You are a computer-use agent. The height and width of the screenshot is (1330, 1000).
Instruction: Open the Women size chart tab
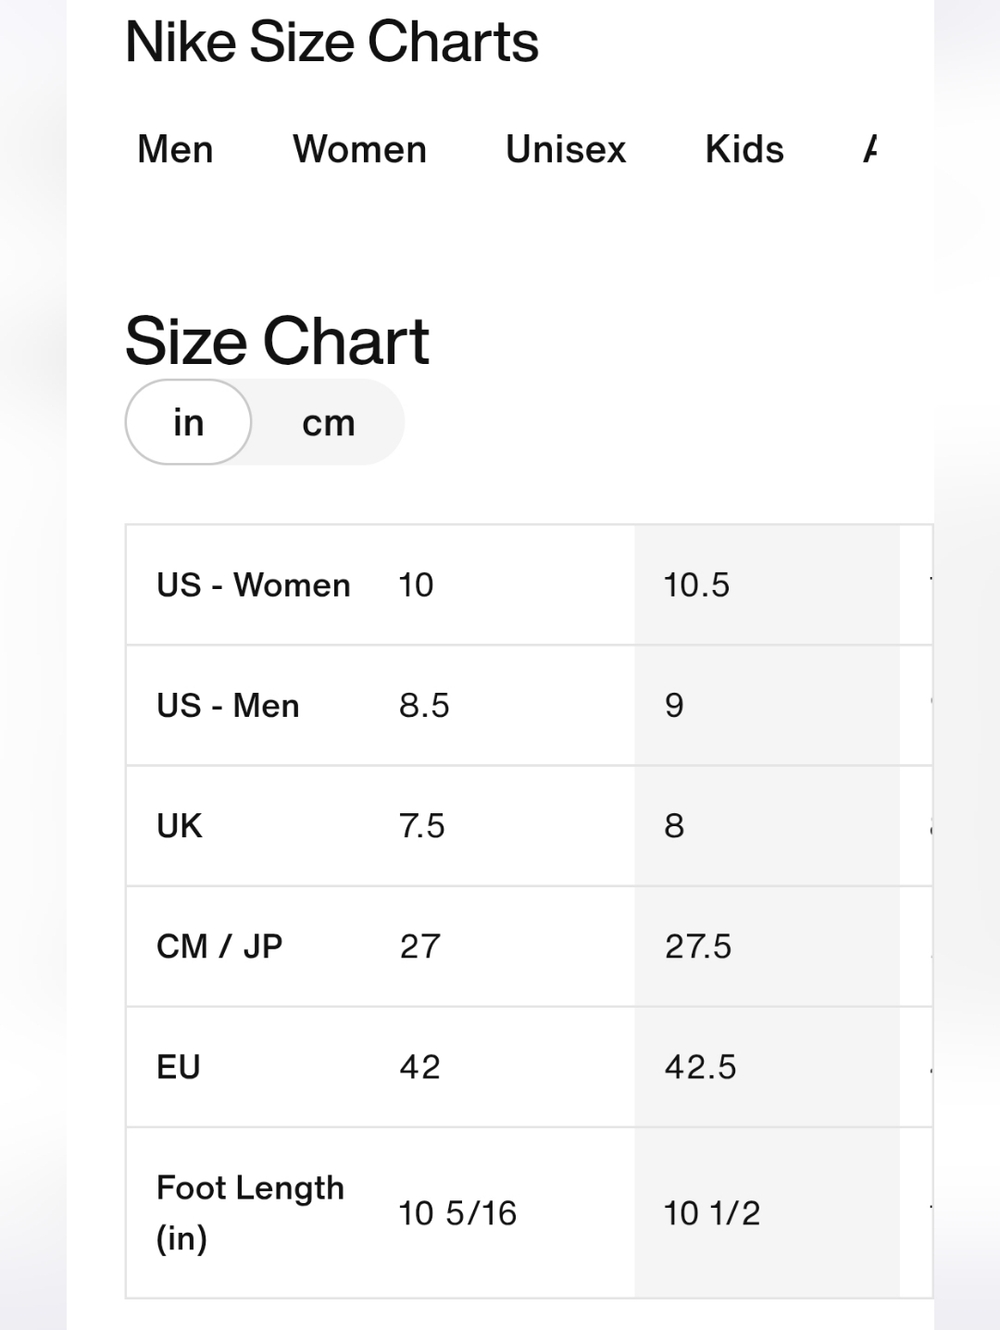(x=360, y=150)
